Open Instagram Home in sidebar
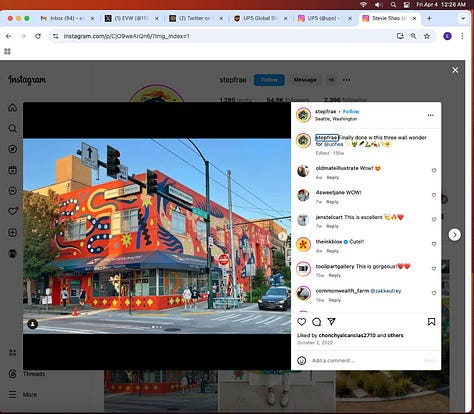 point(13,108)
